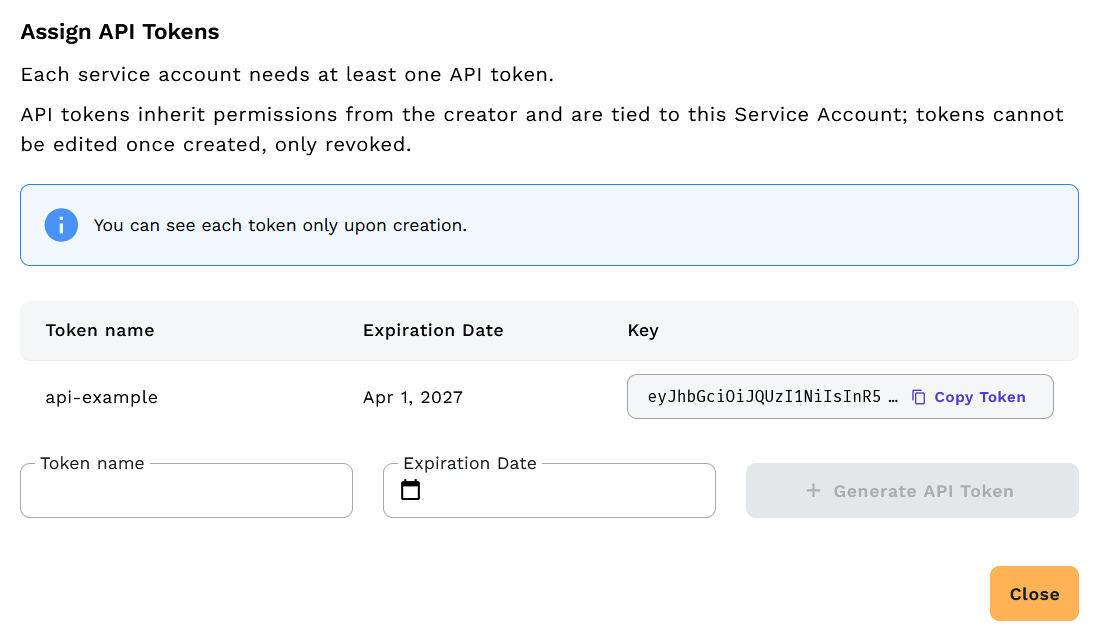
Task: Select the Copy Token link
Action: tap(980, 396)
